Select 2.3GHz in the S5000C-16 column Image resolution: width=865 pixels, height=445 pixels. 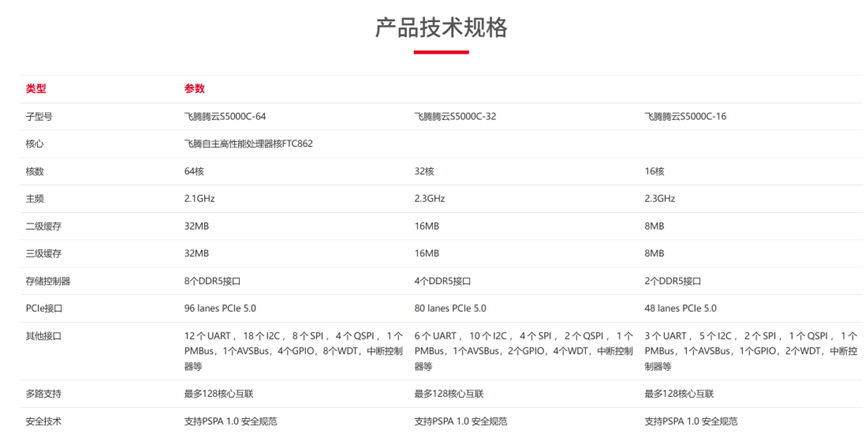pos(660,199)
